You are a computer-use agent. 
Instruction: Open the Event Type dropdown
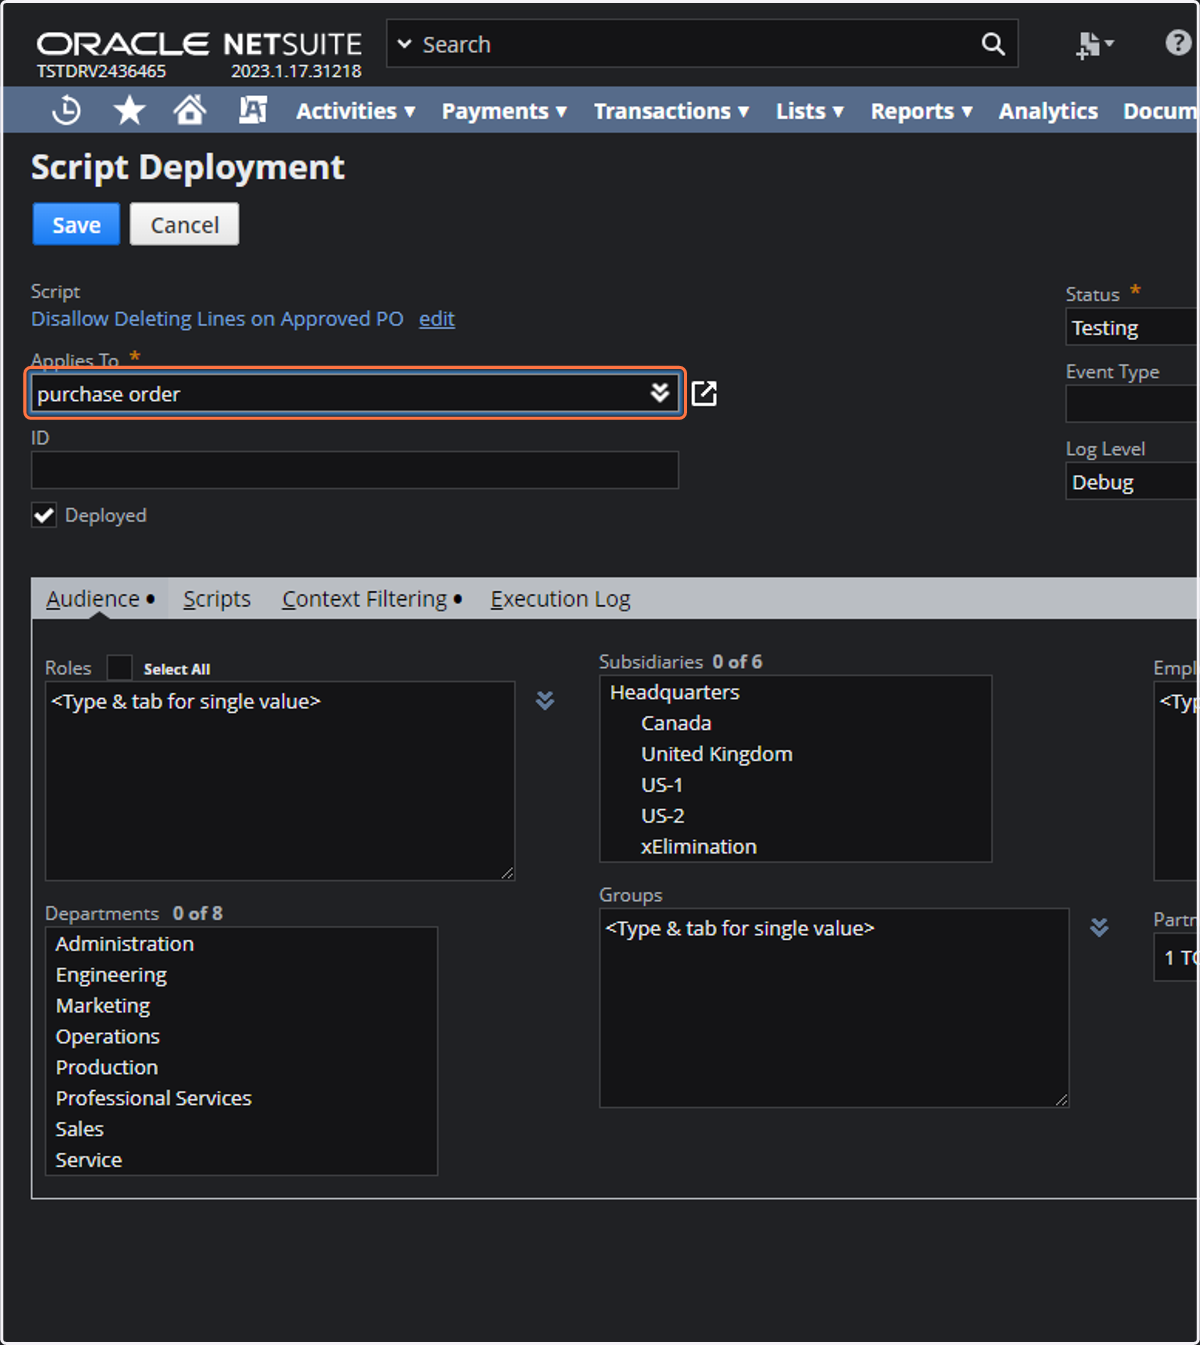click(1132, 404)
